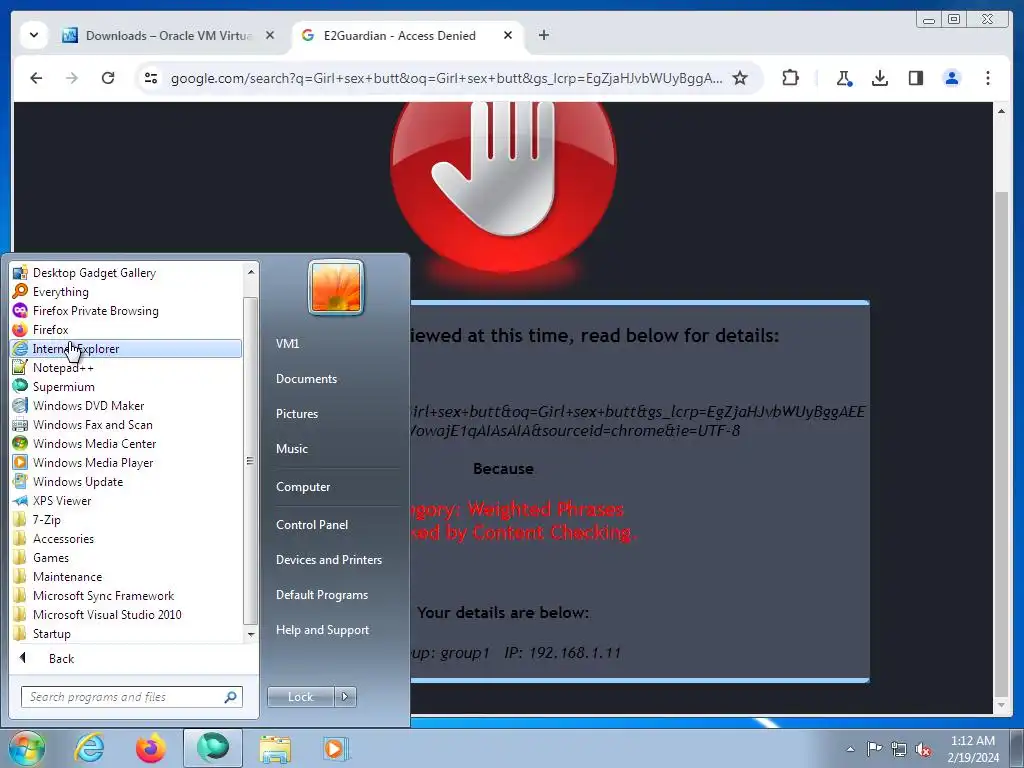The width and height of the screenshot is (1024, 768).
Task: Open Internet Explorer from the taskbar
Action: (x=89, y=748)
